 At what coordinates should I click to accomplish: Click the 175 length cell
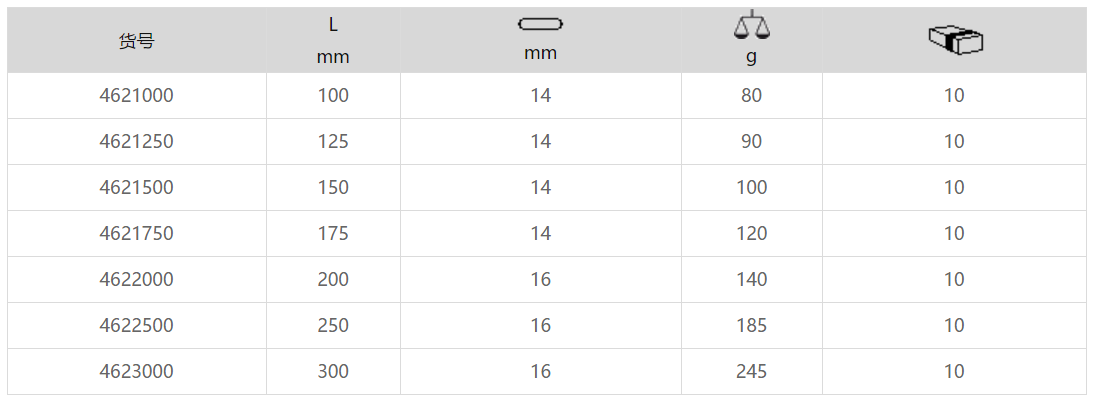tap(333, 234)
